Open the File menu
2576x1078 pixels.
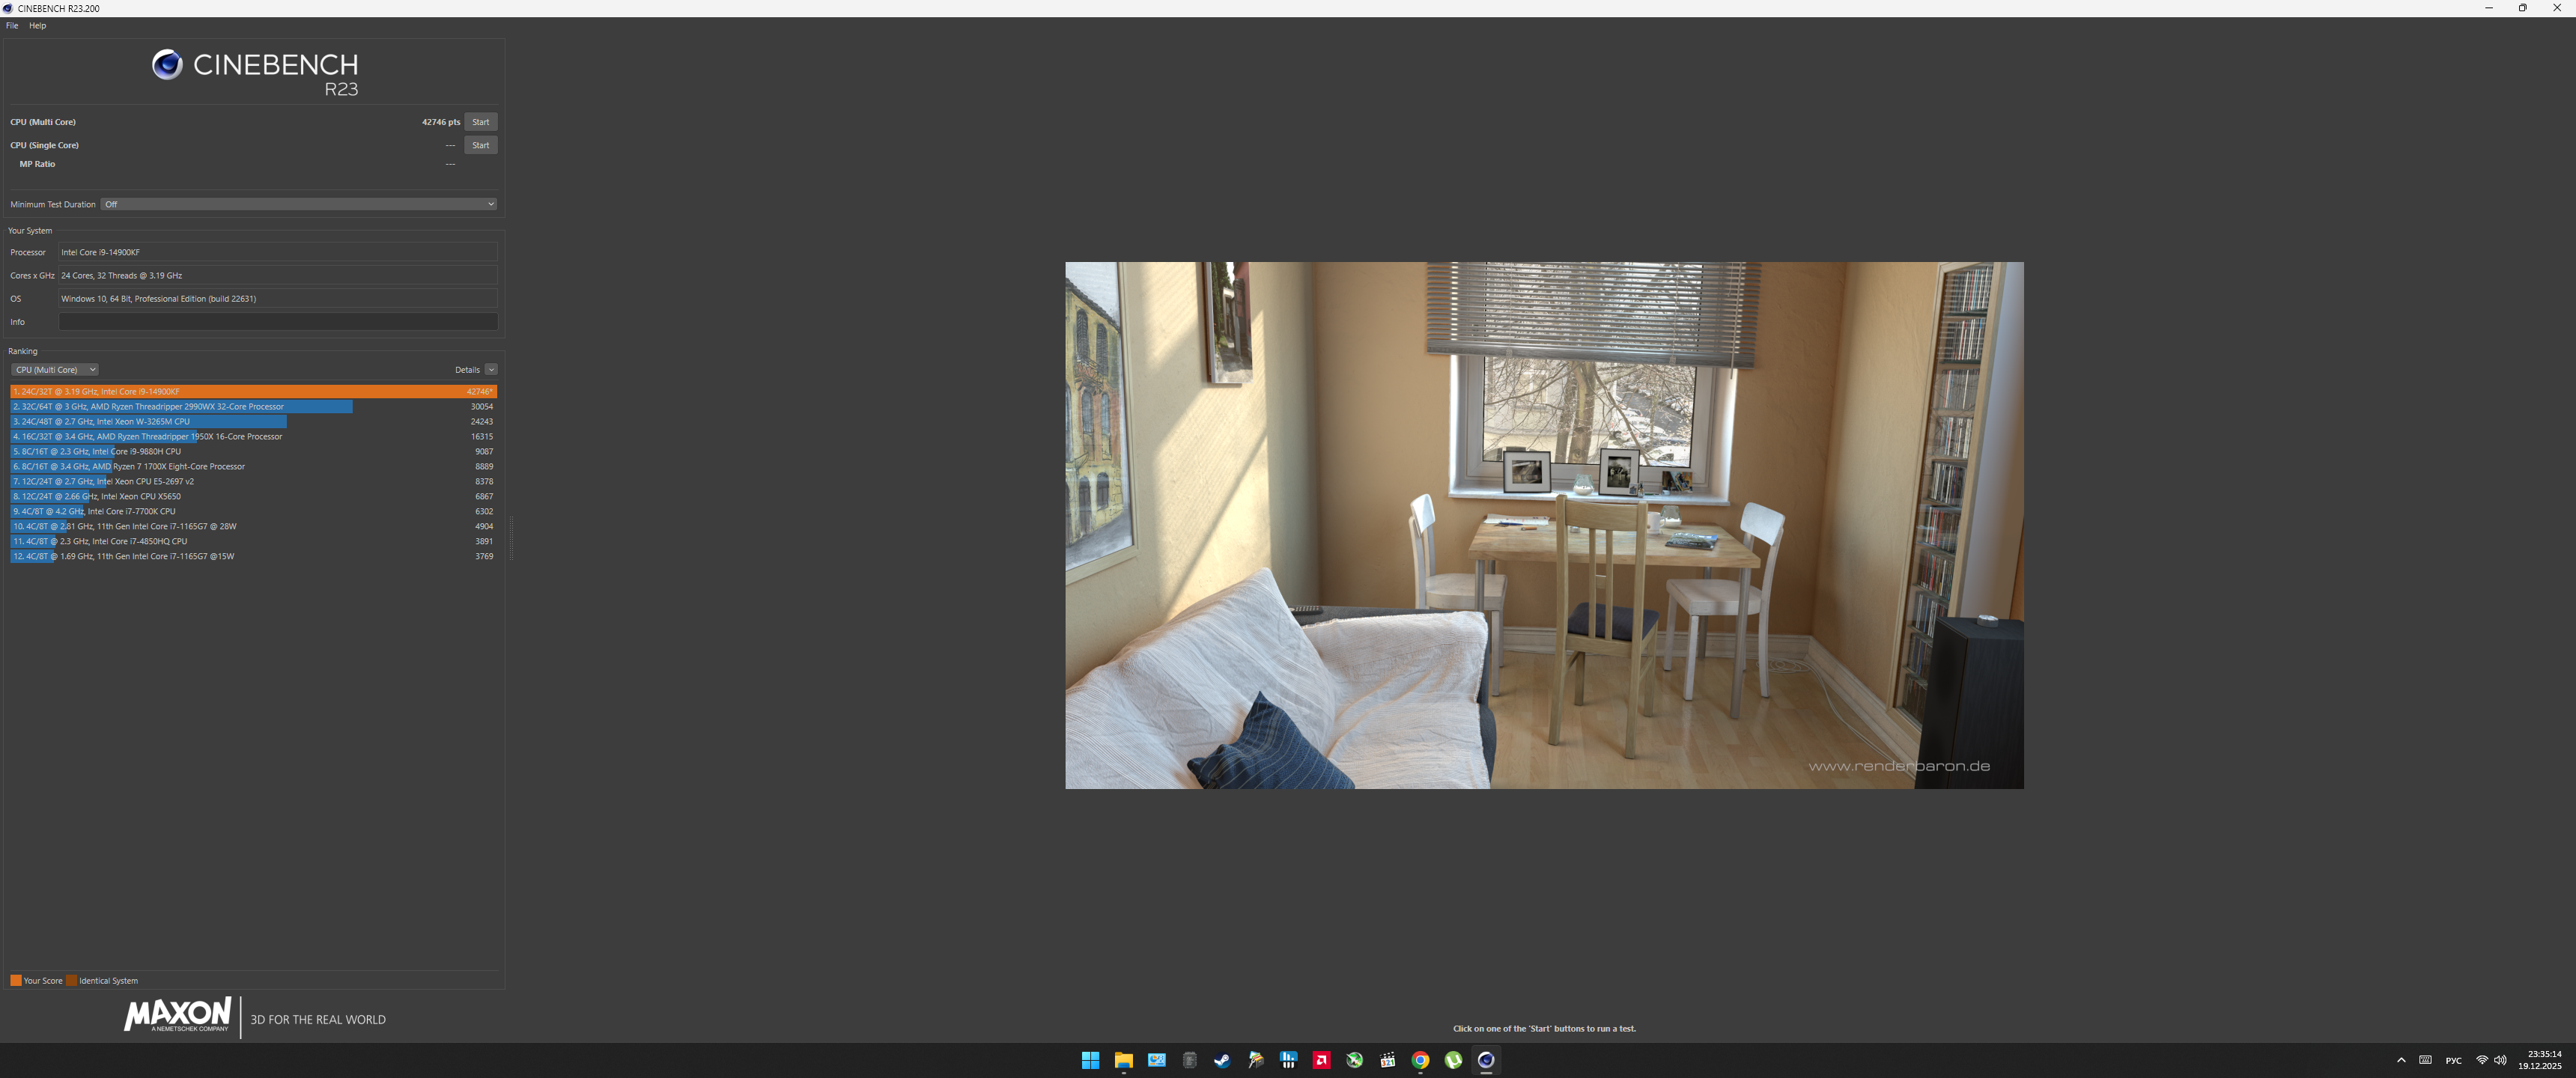click(x=12, y=26)
